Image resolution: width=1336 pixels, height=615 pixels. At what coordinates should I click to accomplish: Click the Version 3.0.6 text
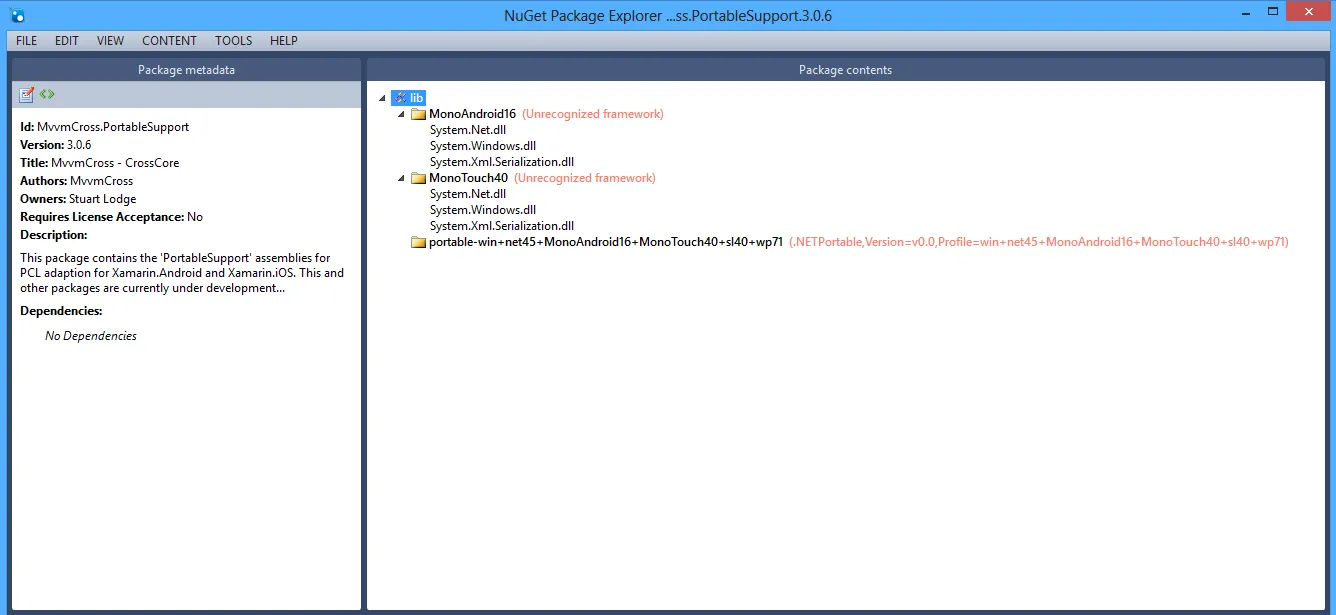point(56,145)
